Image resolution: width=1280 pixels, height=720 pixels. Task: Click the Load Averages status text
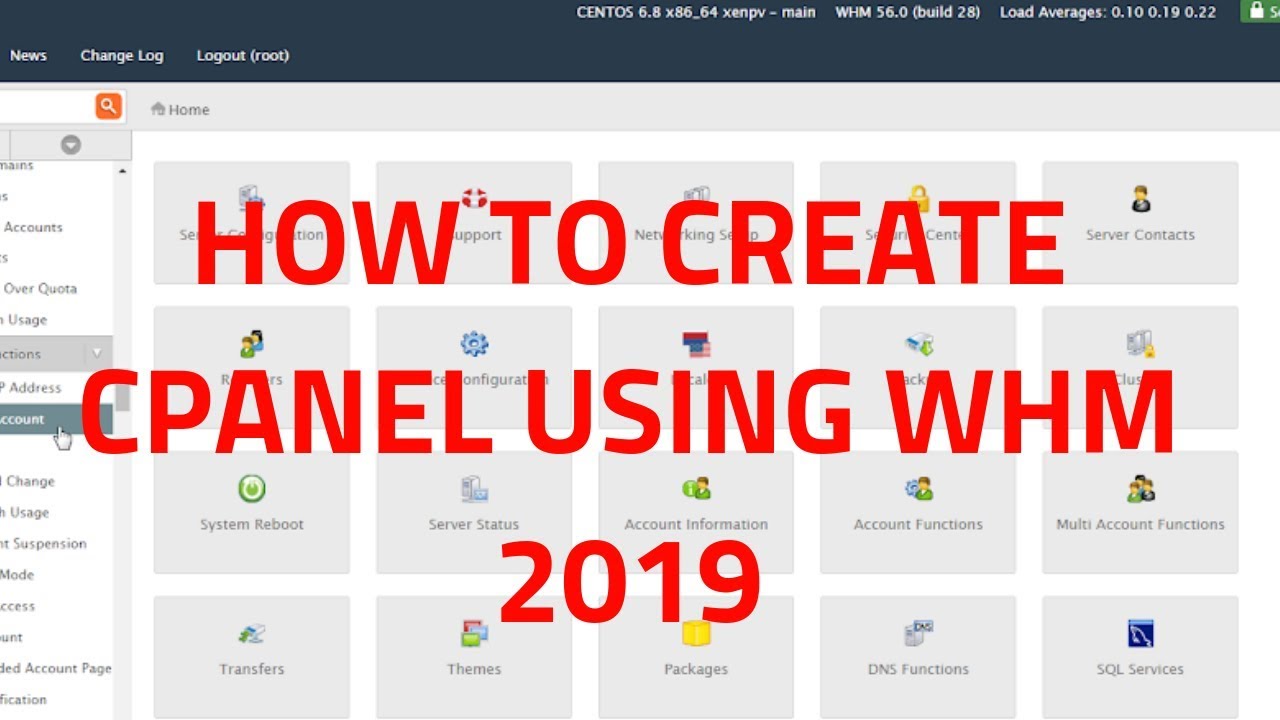pos(1108,12)
